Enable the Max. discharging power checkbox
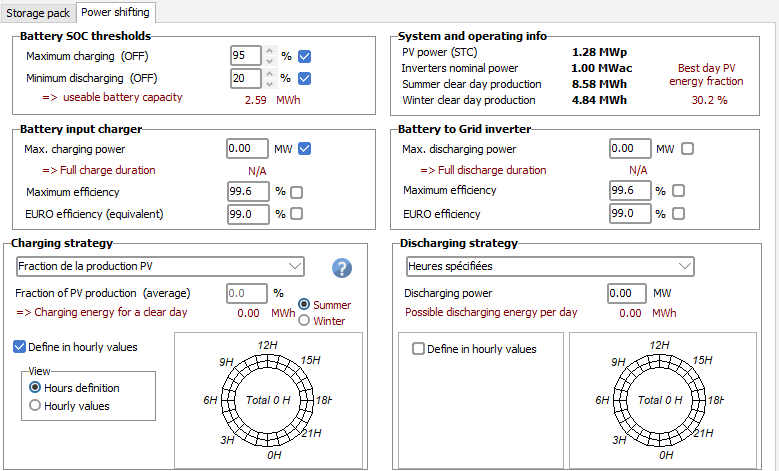This screenshot has height=471, width=779. pos(687,149)
